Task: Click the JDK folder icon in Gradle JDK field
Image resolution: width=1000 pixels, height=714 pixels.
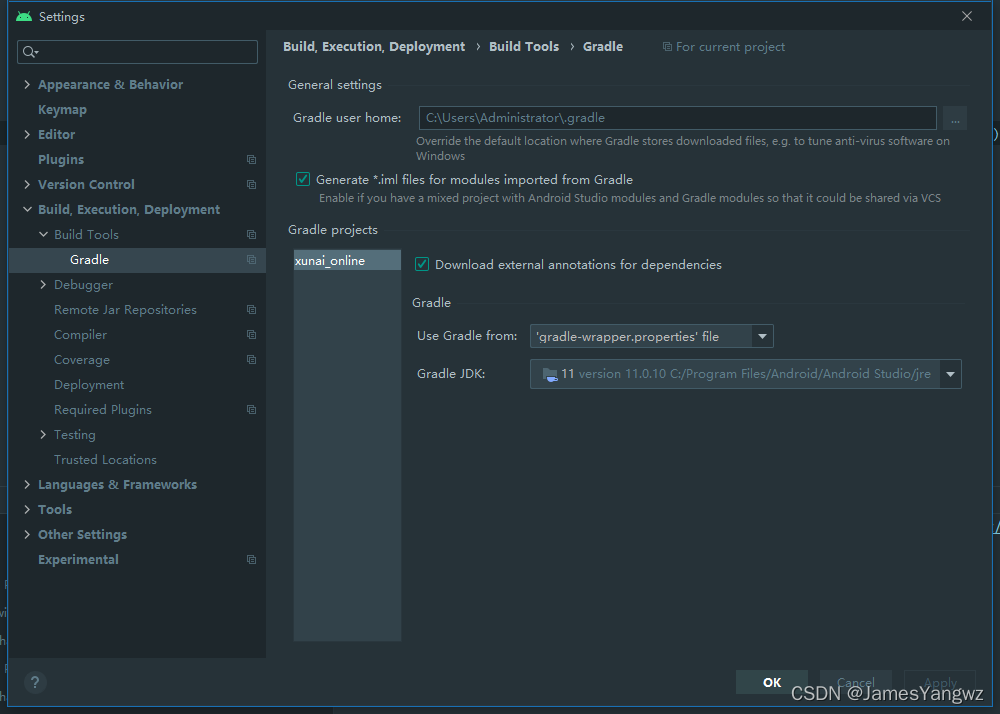Action: point(550,374)
